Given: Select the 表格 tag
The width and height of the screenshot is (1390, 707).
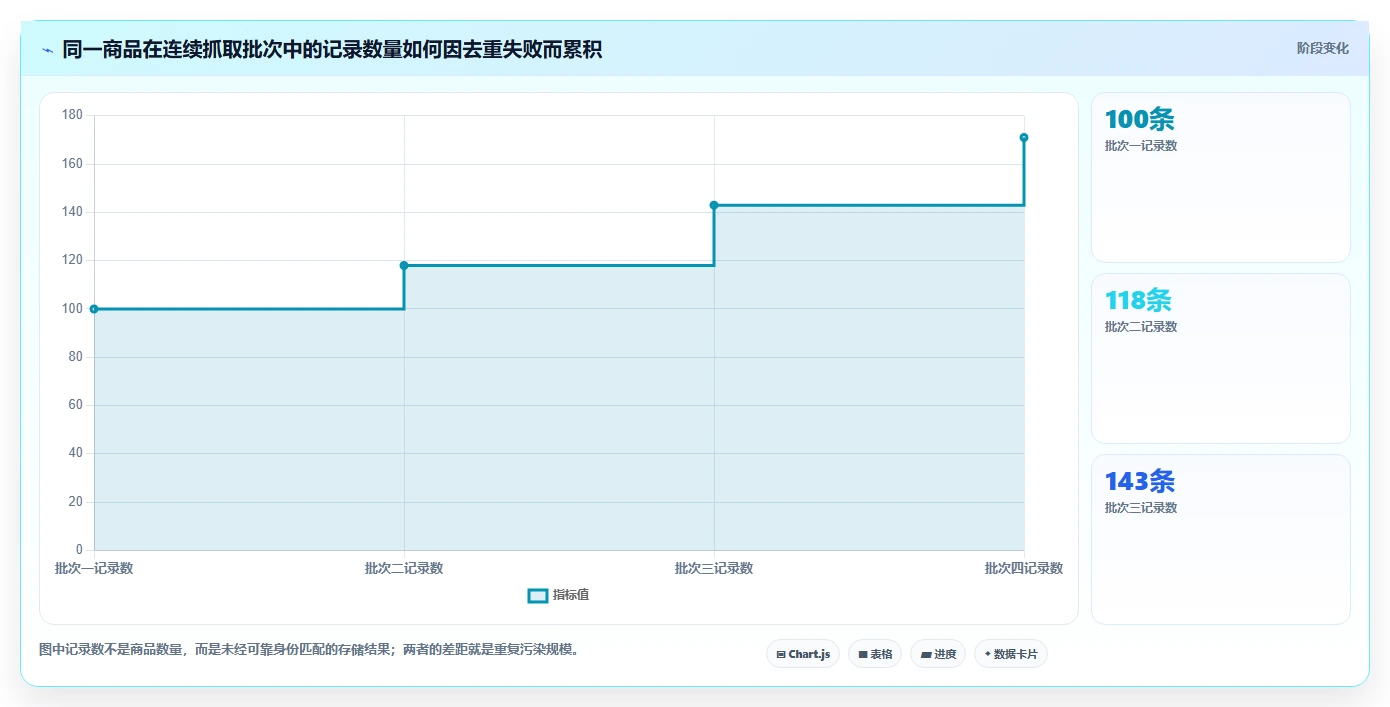Looking at the screenshot, I should pos(874,654).
